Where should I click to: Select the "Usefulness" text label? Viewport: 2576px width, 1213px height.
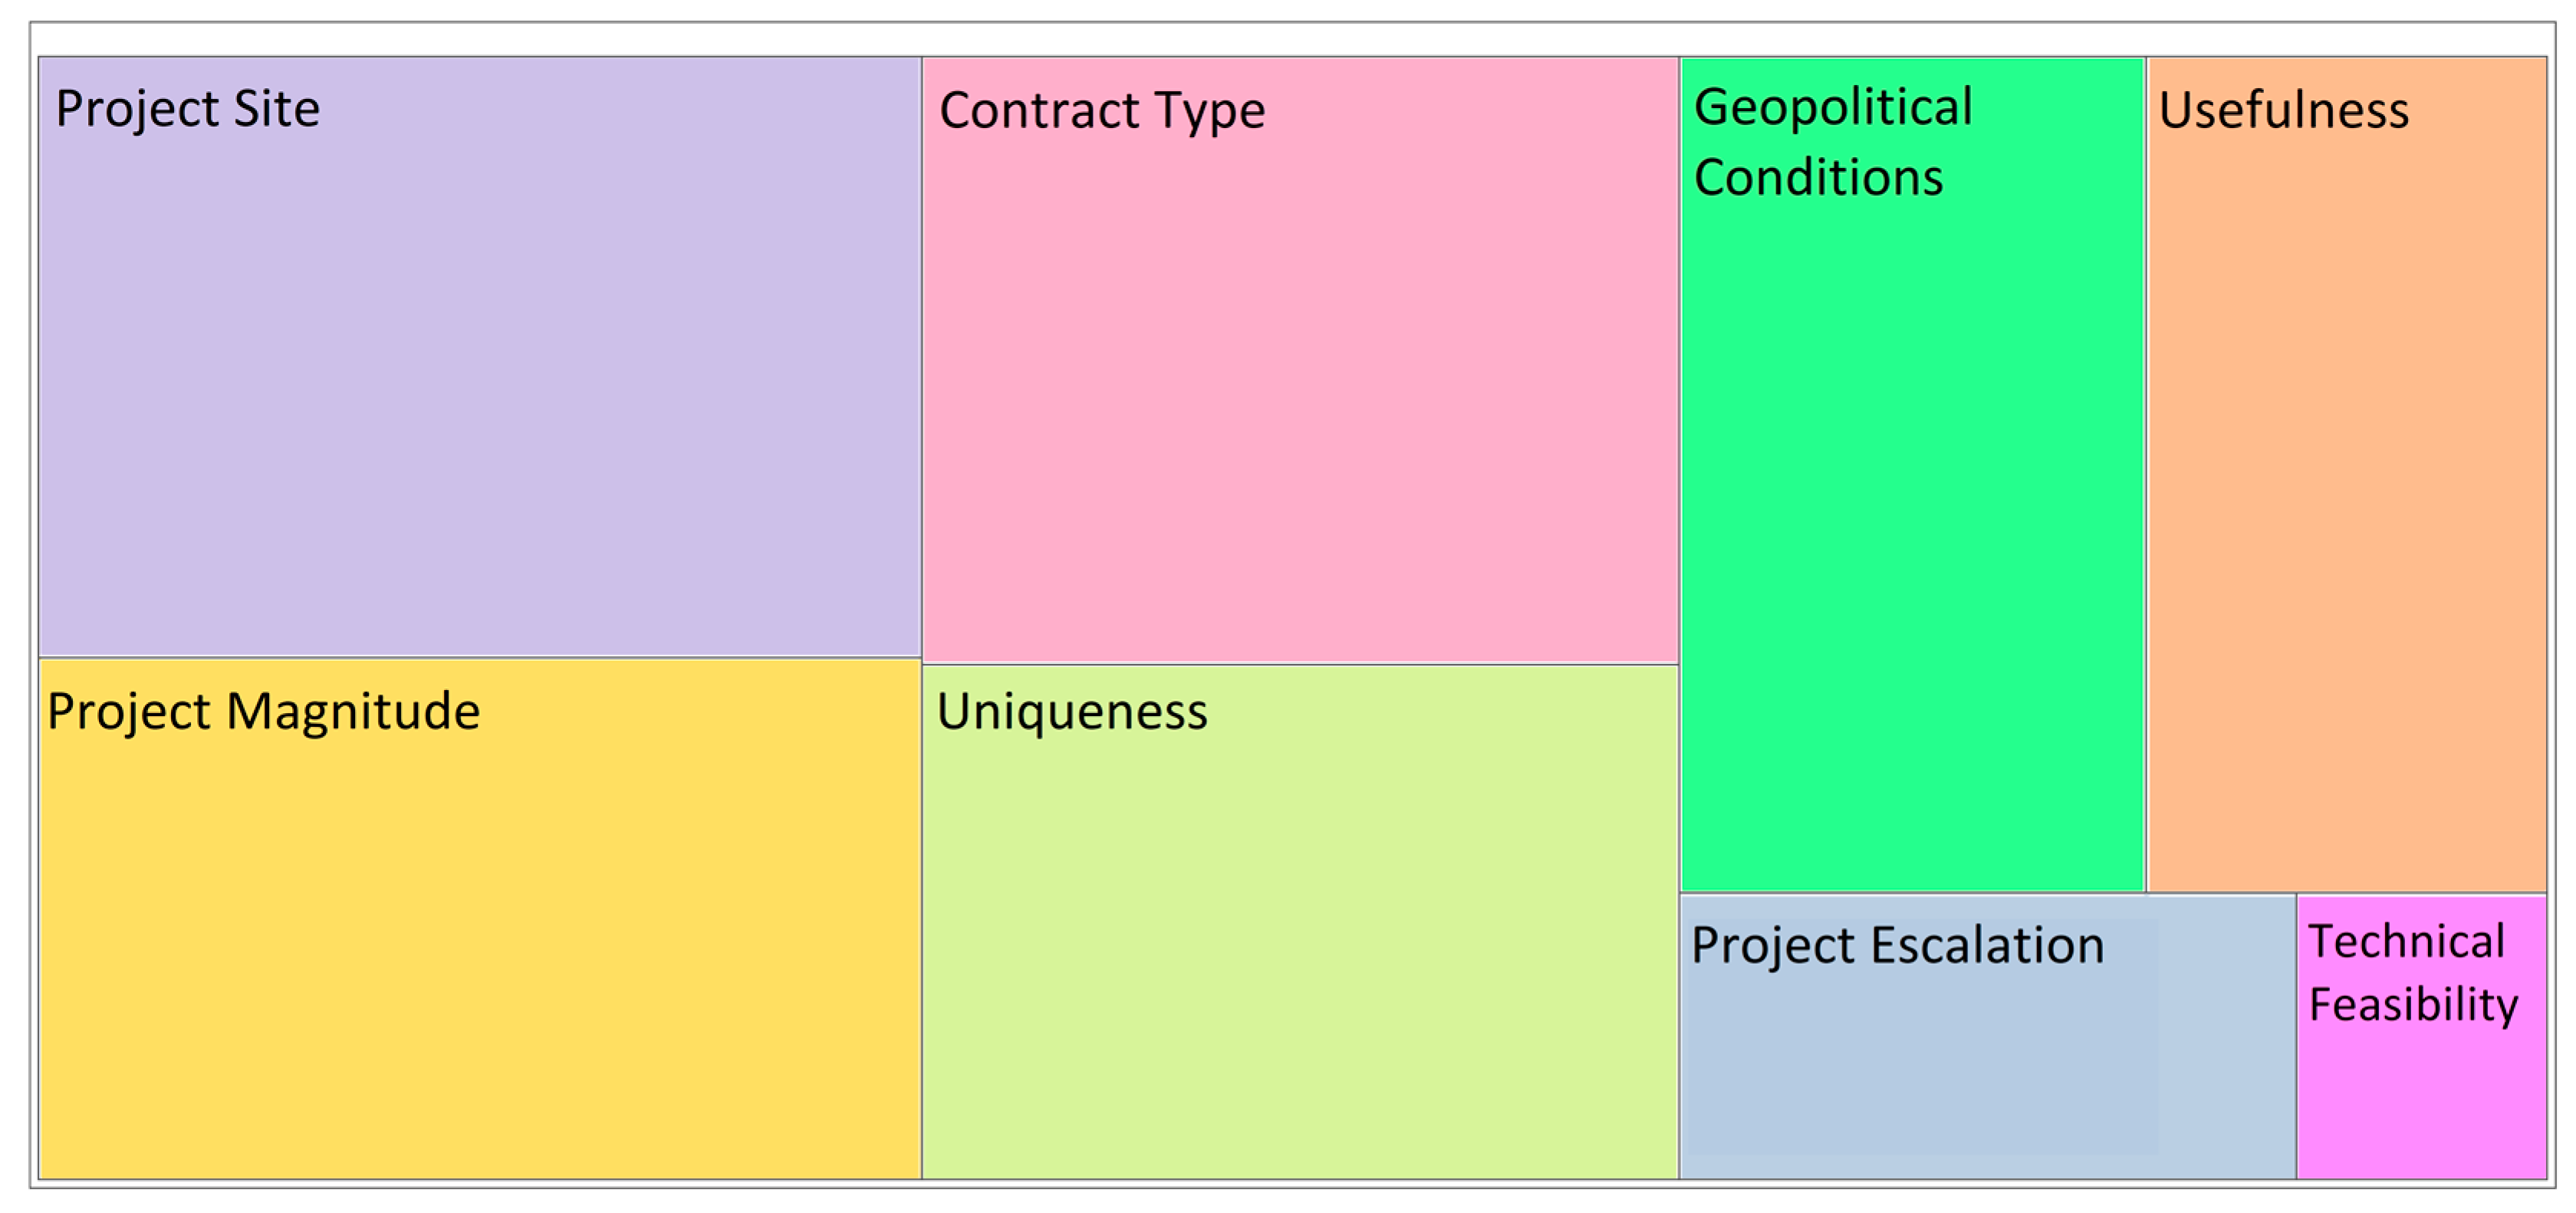pos(2283,110)
